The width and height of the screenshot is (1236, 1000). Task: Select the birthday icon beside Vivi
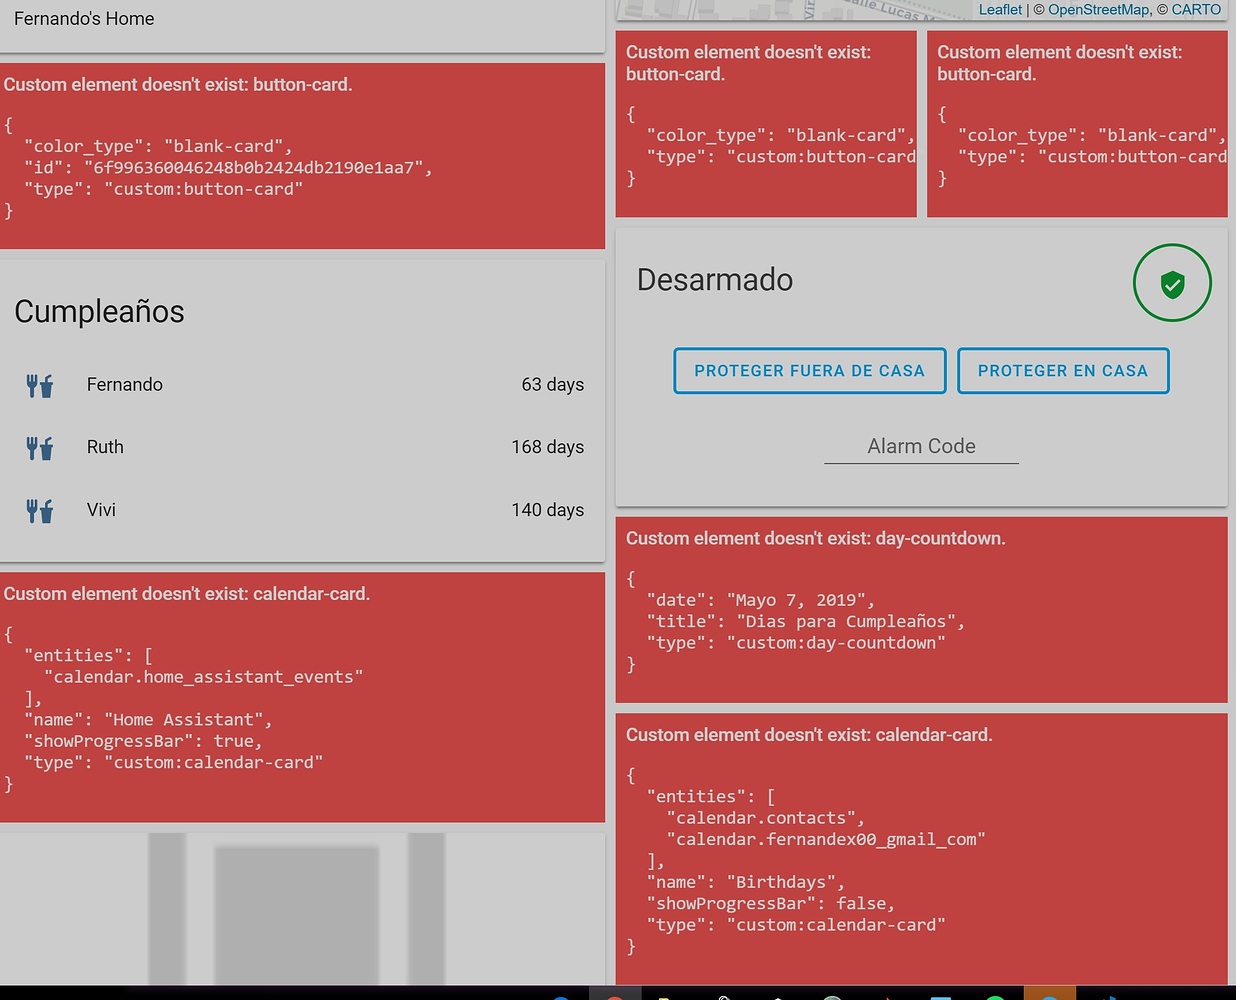point(39,510)
